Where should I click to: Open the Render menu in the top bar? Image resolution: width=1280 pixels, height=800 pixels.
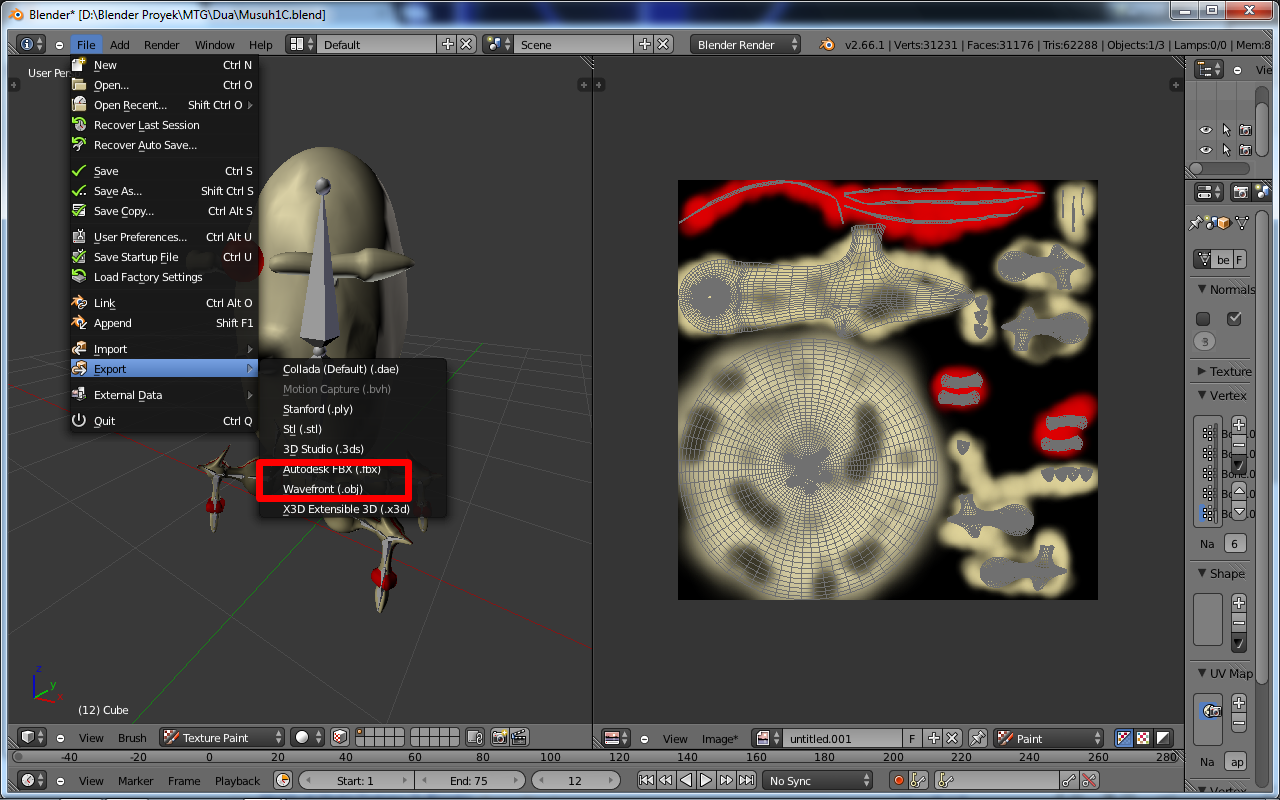pyautogui.click(x=160, y=44)
